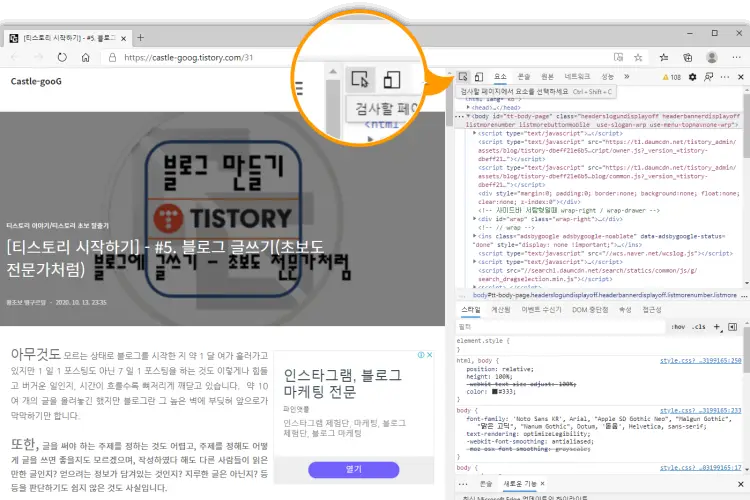Open style.css link ending 17

pos(700,467)
